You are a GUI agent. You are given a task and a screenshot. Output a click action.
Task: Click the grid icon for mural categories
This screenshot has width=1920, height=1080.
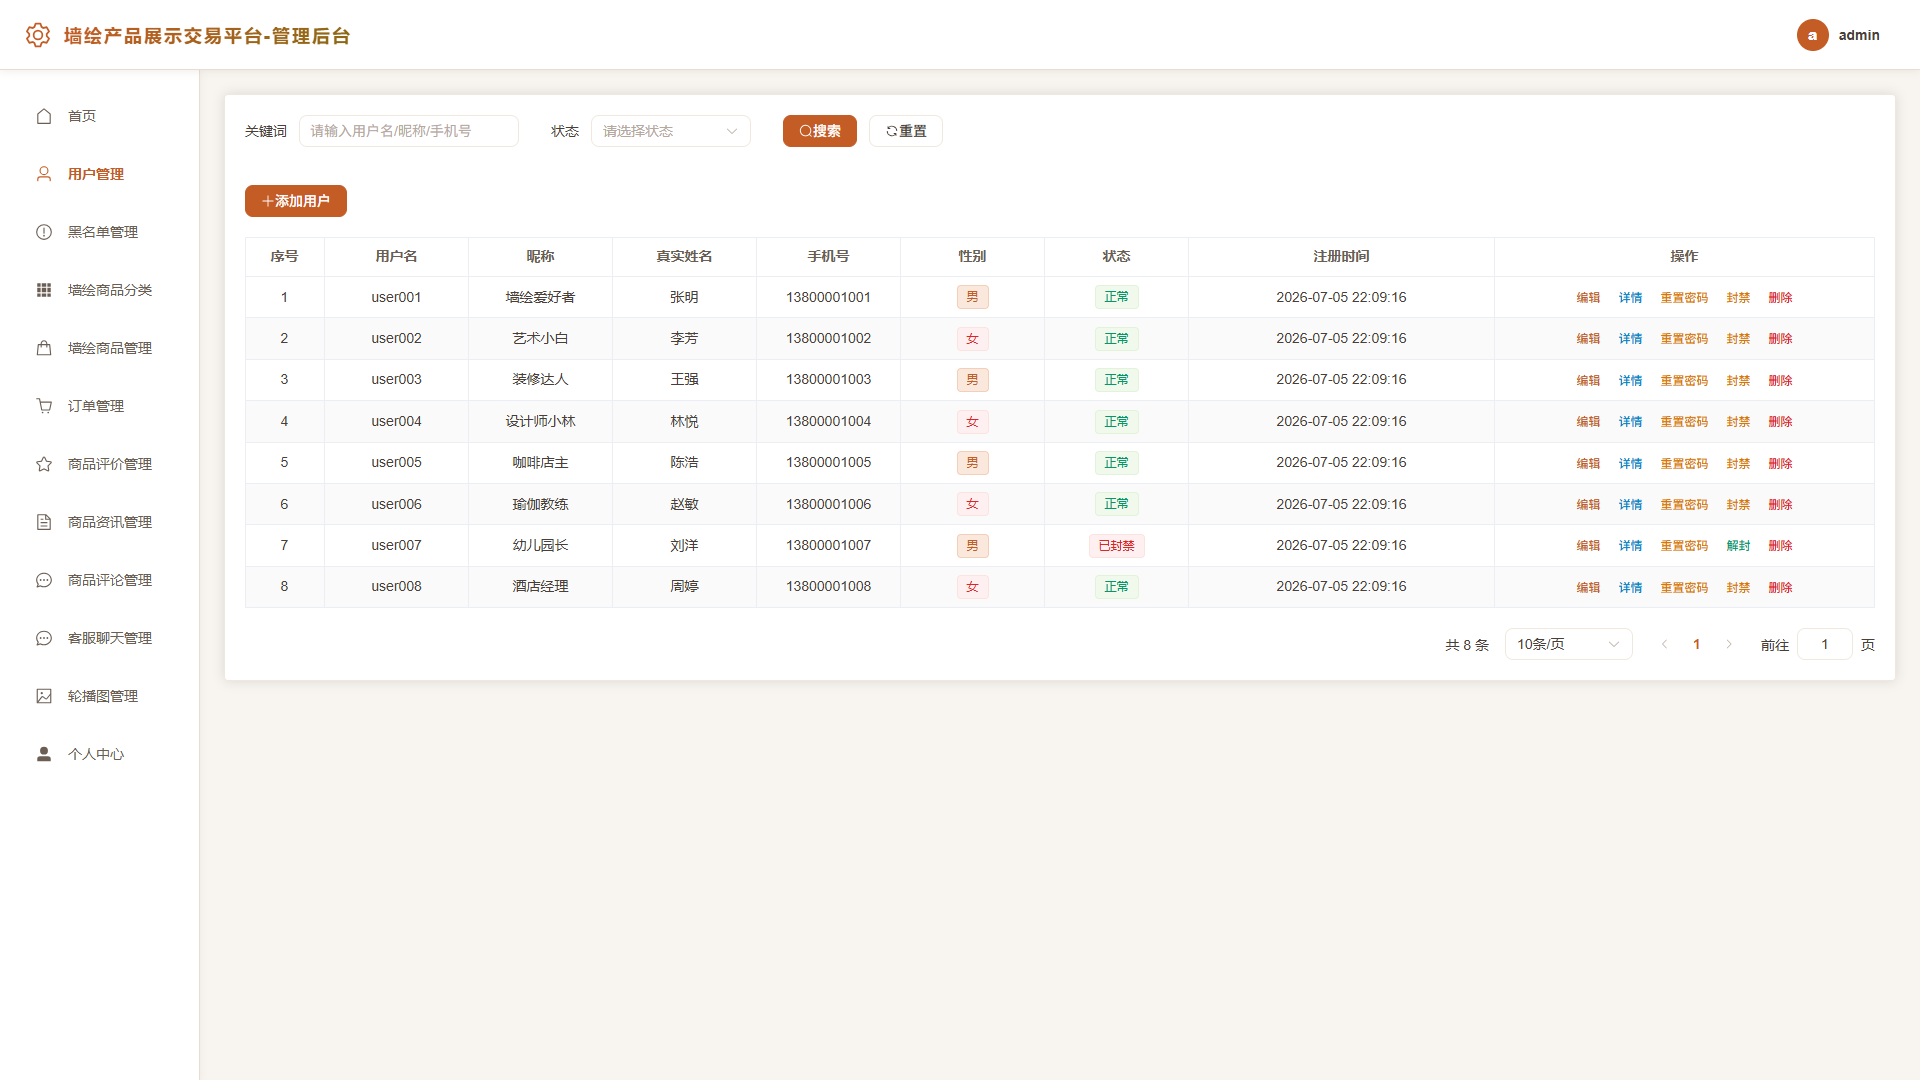pos(44,290)
